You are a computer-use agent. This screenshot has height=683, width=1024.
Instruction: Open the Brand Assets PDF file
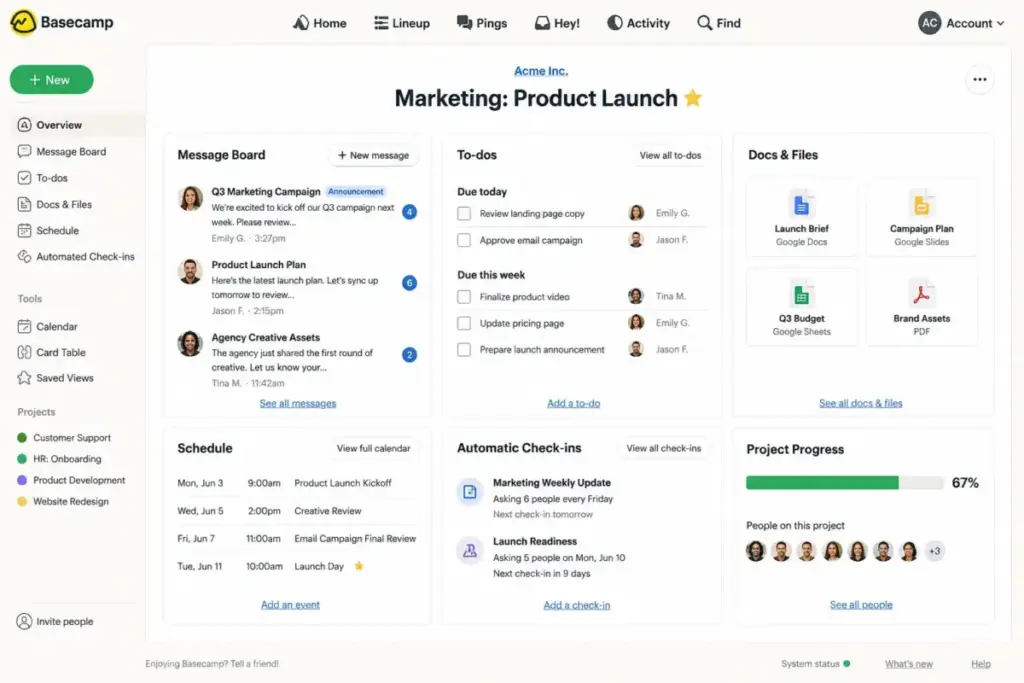click(921, 308)
